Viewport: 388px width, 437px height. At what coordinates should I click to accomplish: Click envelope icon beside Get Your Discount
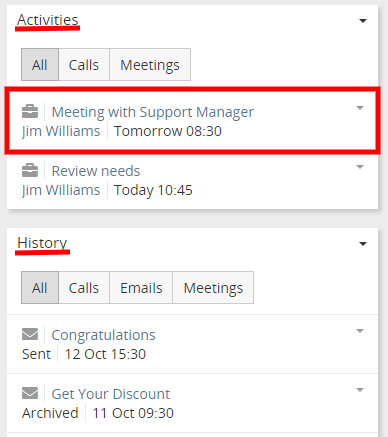[30, 393]
